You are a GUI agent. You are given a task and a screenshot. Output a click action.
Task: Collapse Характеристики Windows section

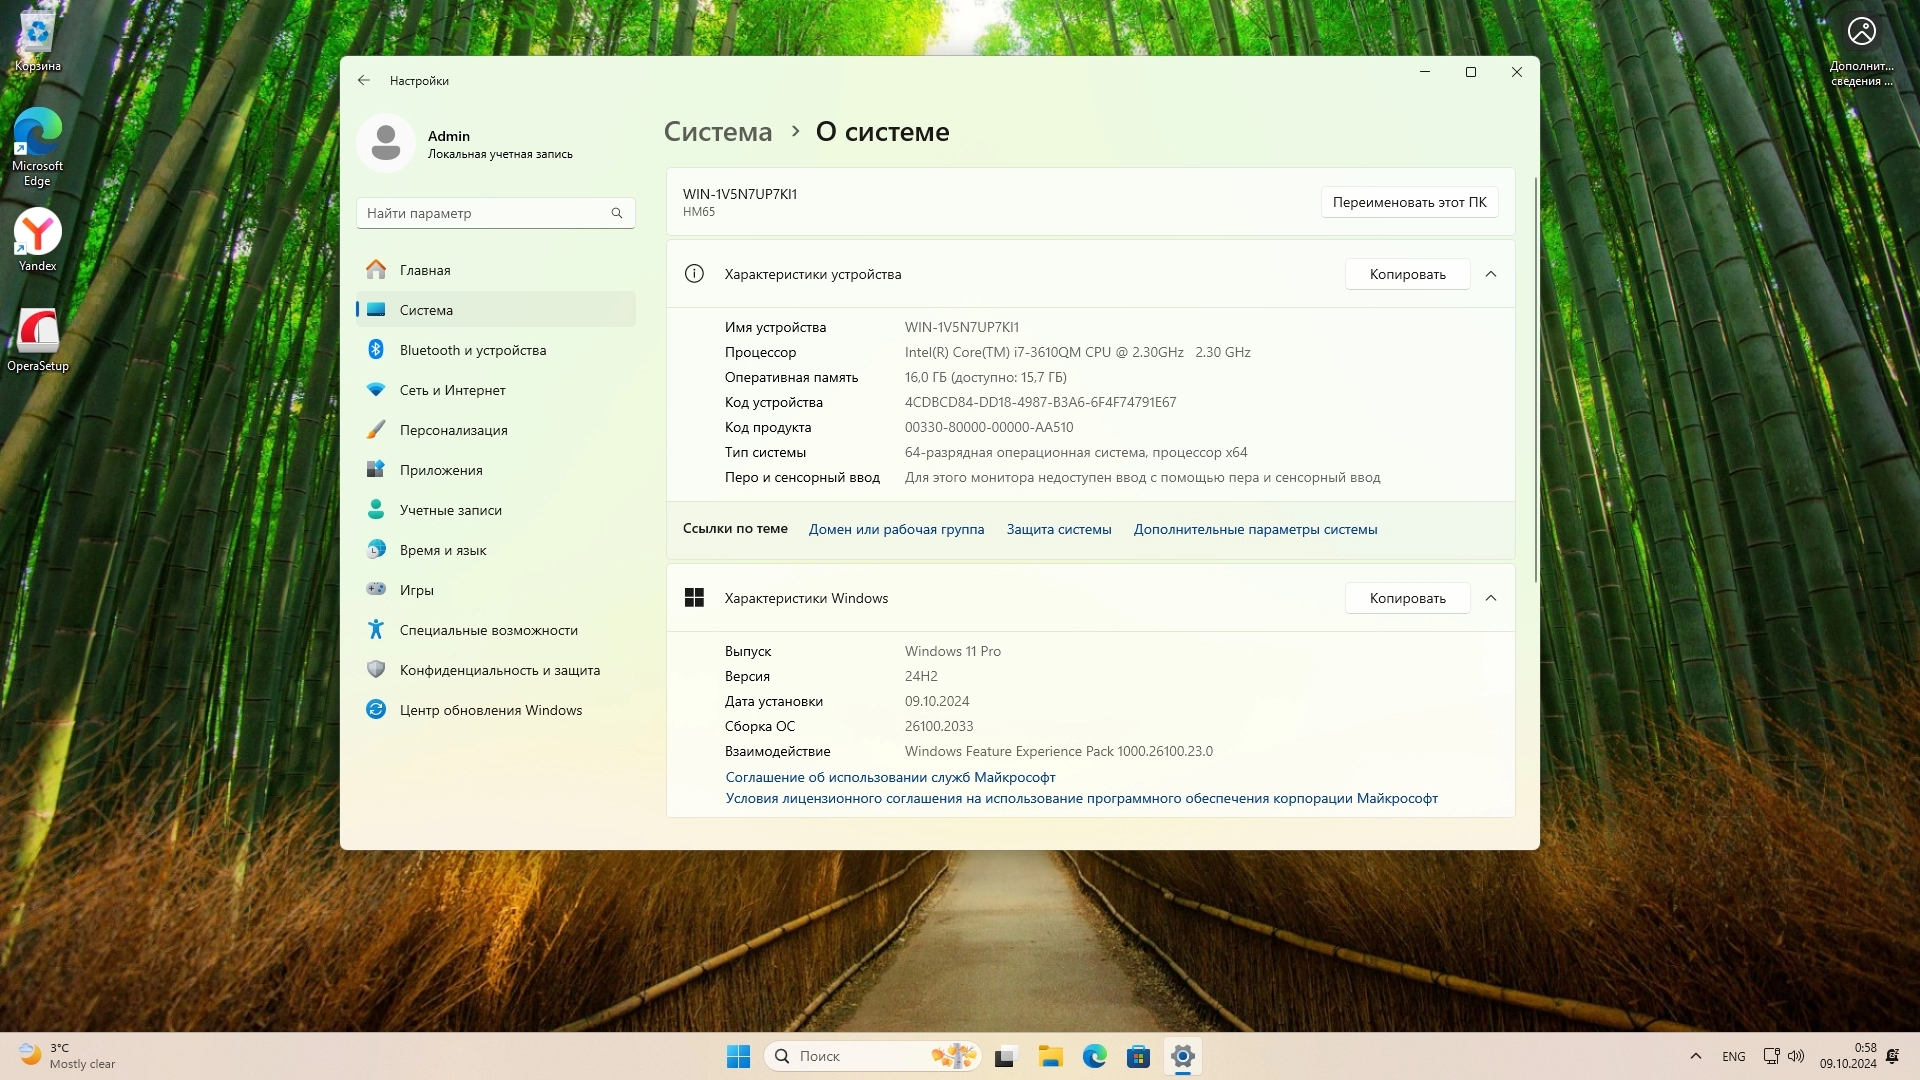(x=1491, y=598)
